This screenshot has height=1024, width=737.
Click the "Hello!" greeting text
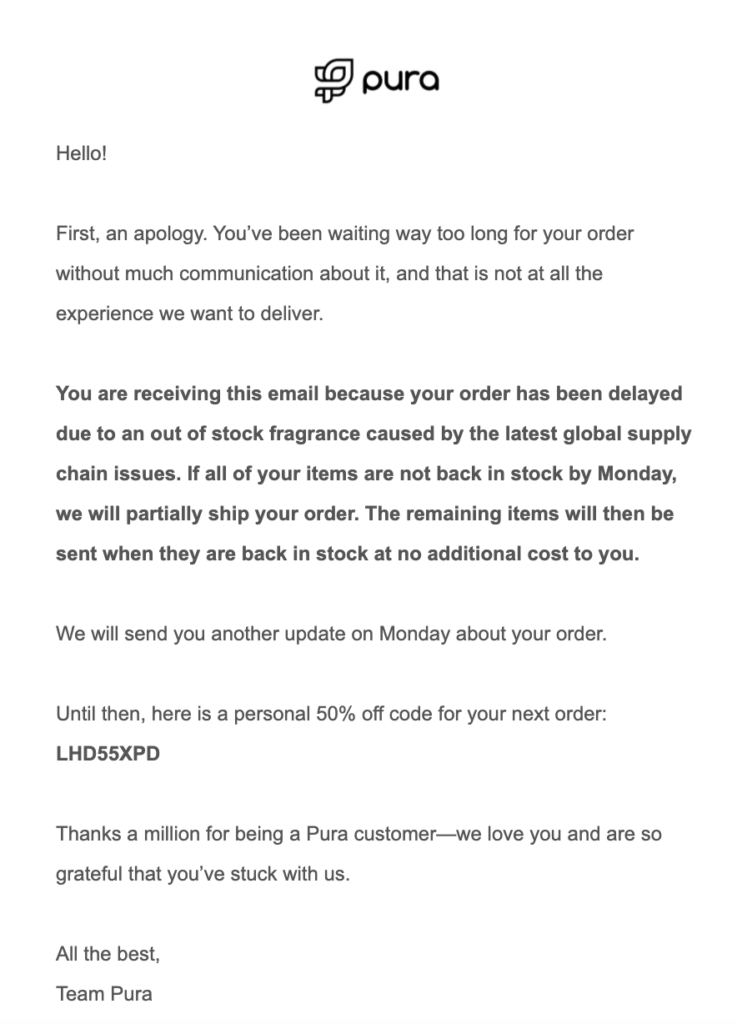coord(81,156)
